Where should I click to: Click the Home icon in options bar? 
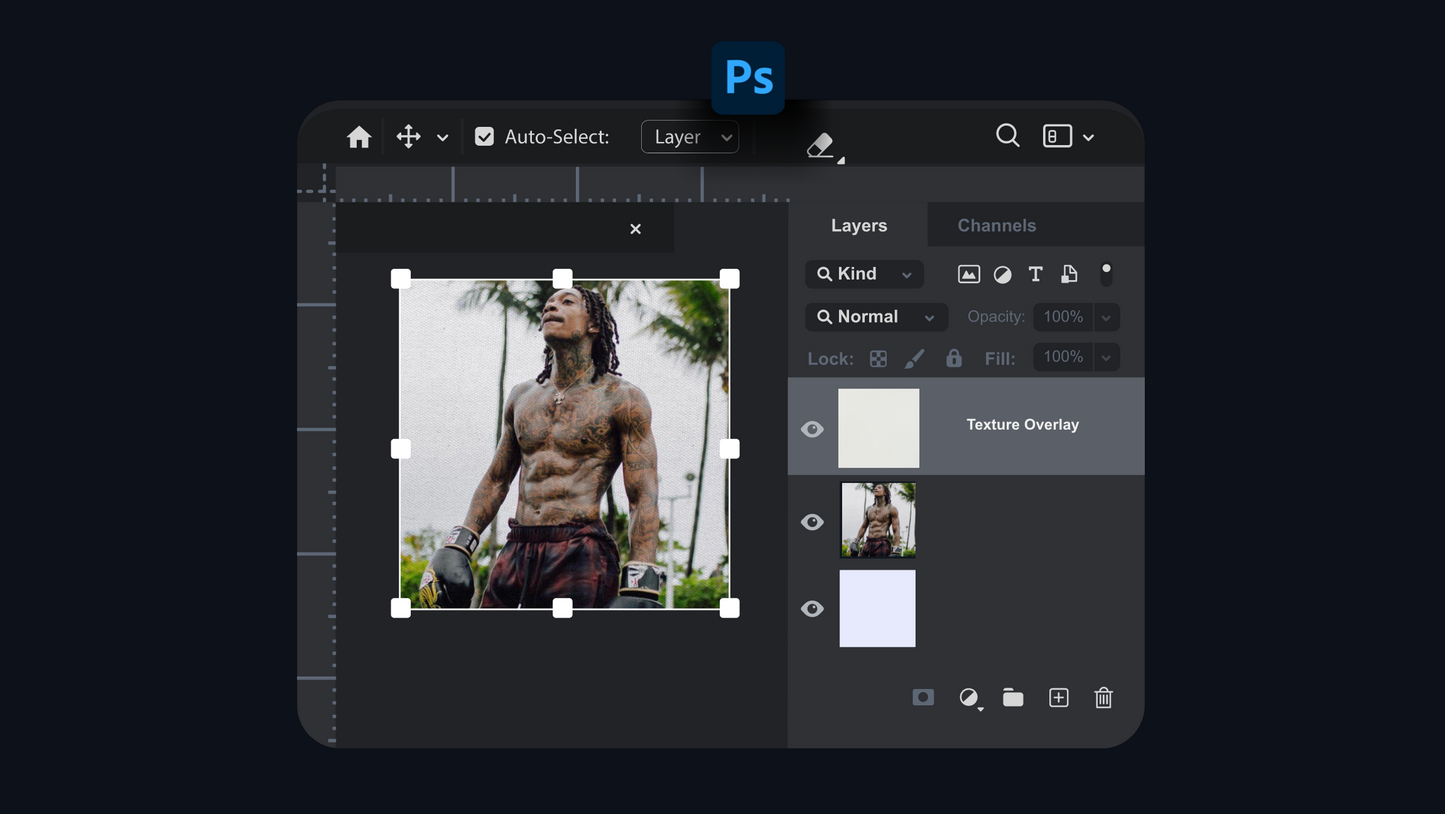(x=359, y=137)
